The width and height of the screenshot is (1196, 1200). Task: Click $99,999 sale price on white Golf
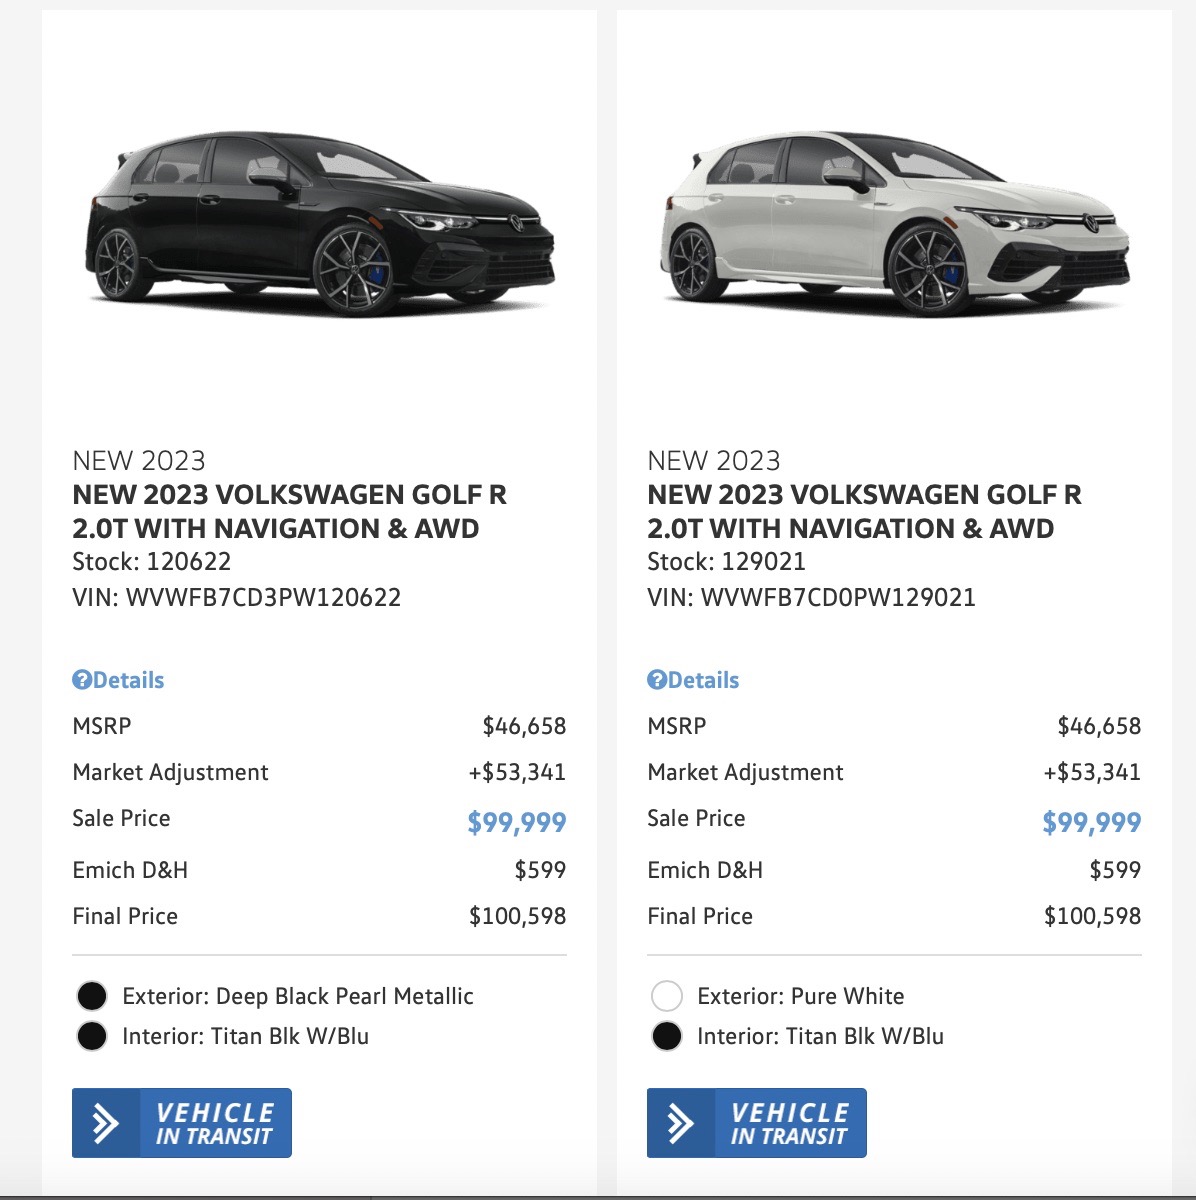coord(1092,822)
